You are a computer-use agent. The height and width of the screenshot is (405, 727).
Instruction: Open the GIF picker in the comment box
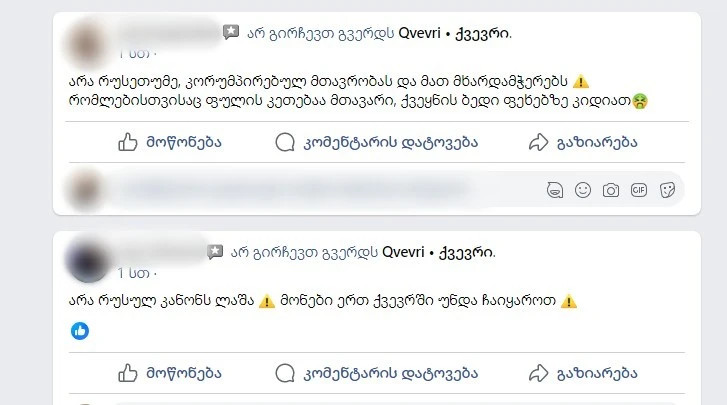(638, 190)
